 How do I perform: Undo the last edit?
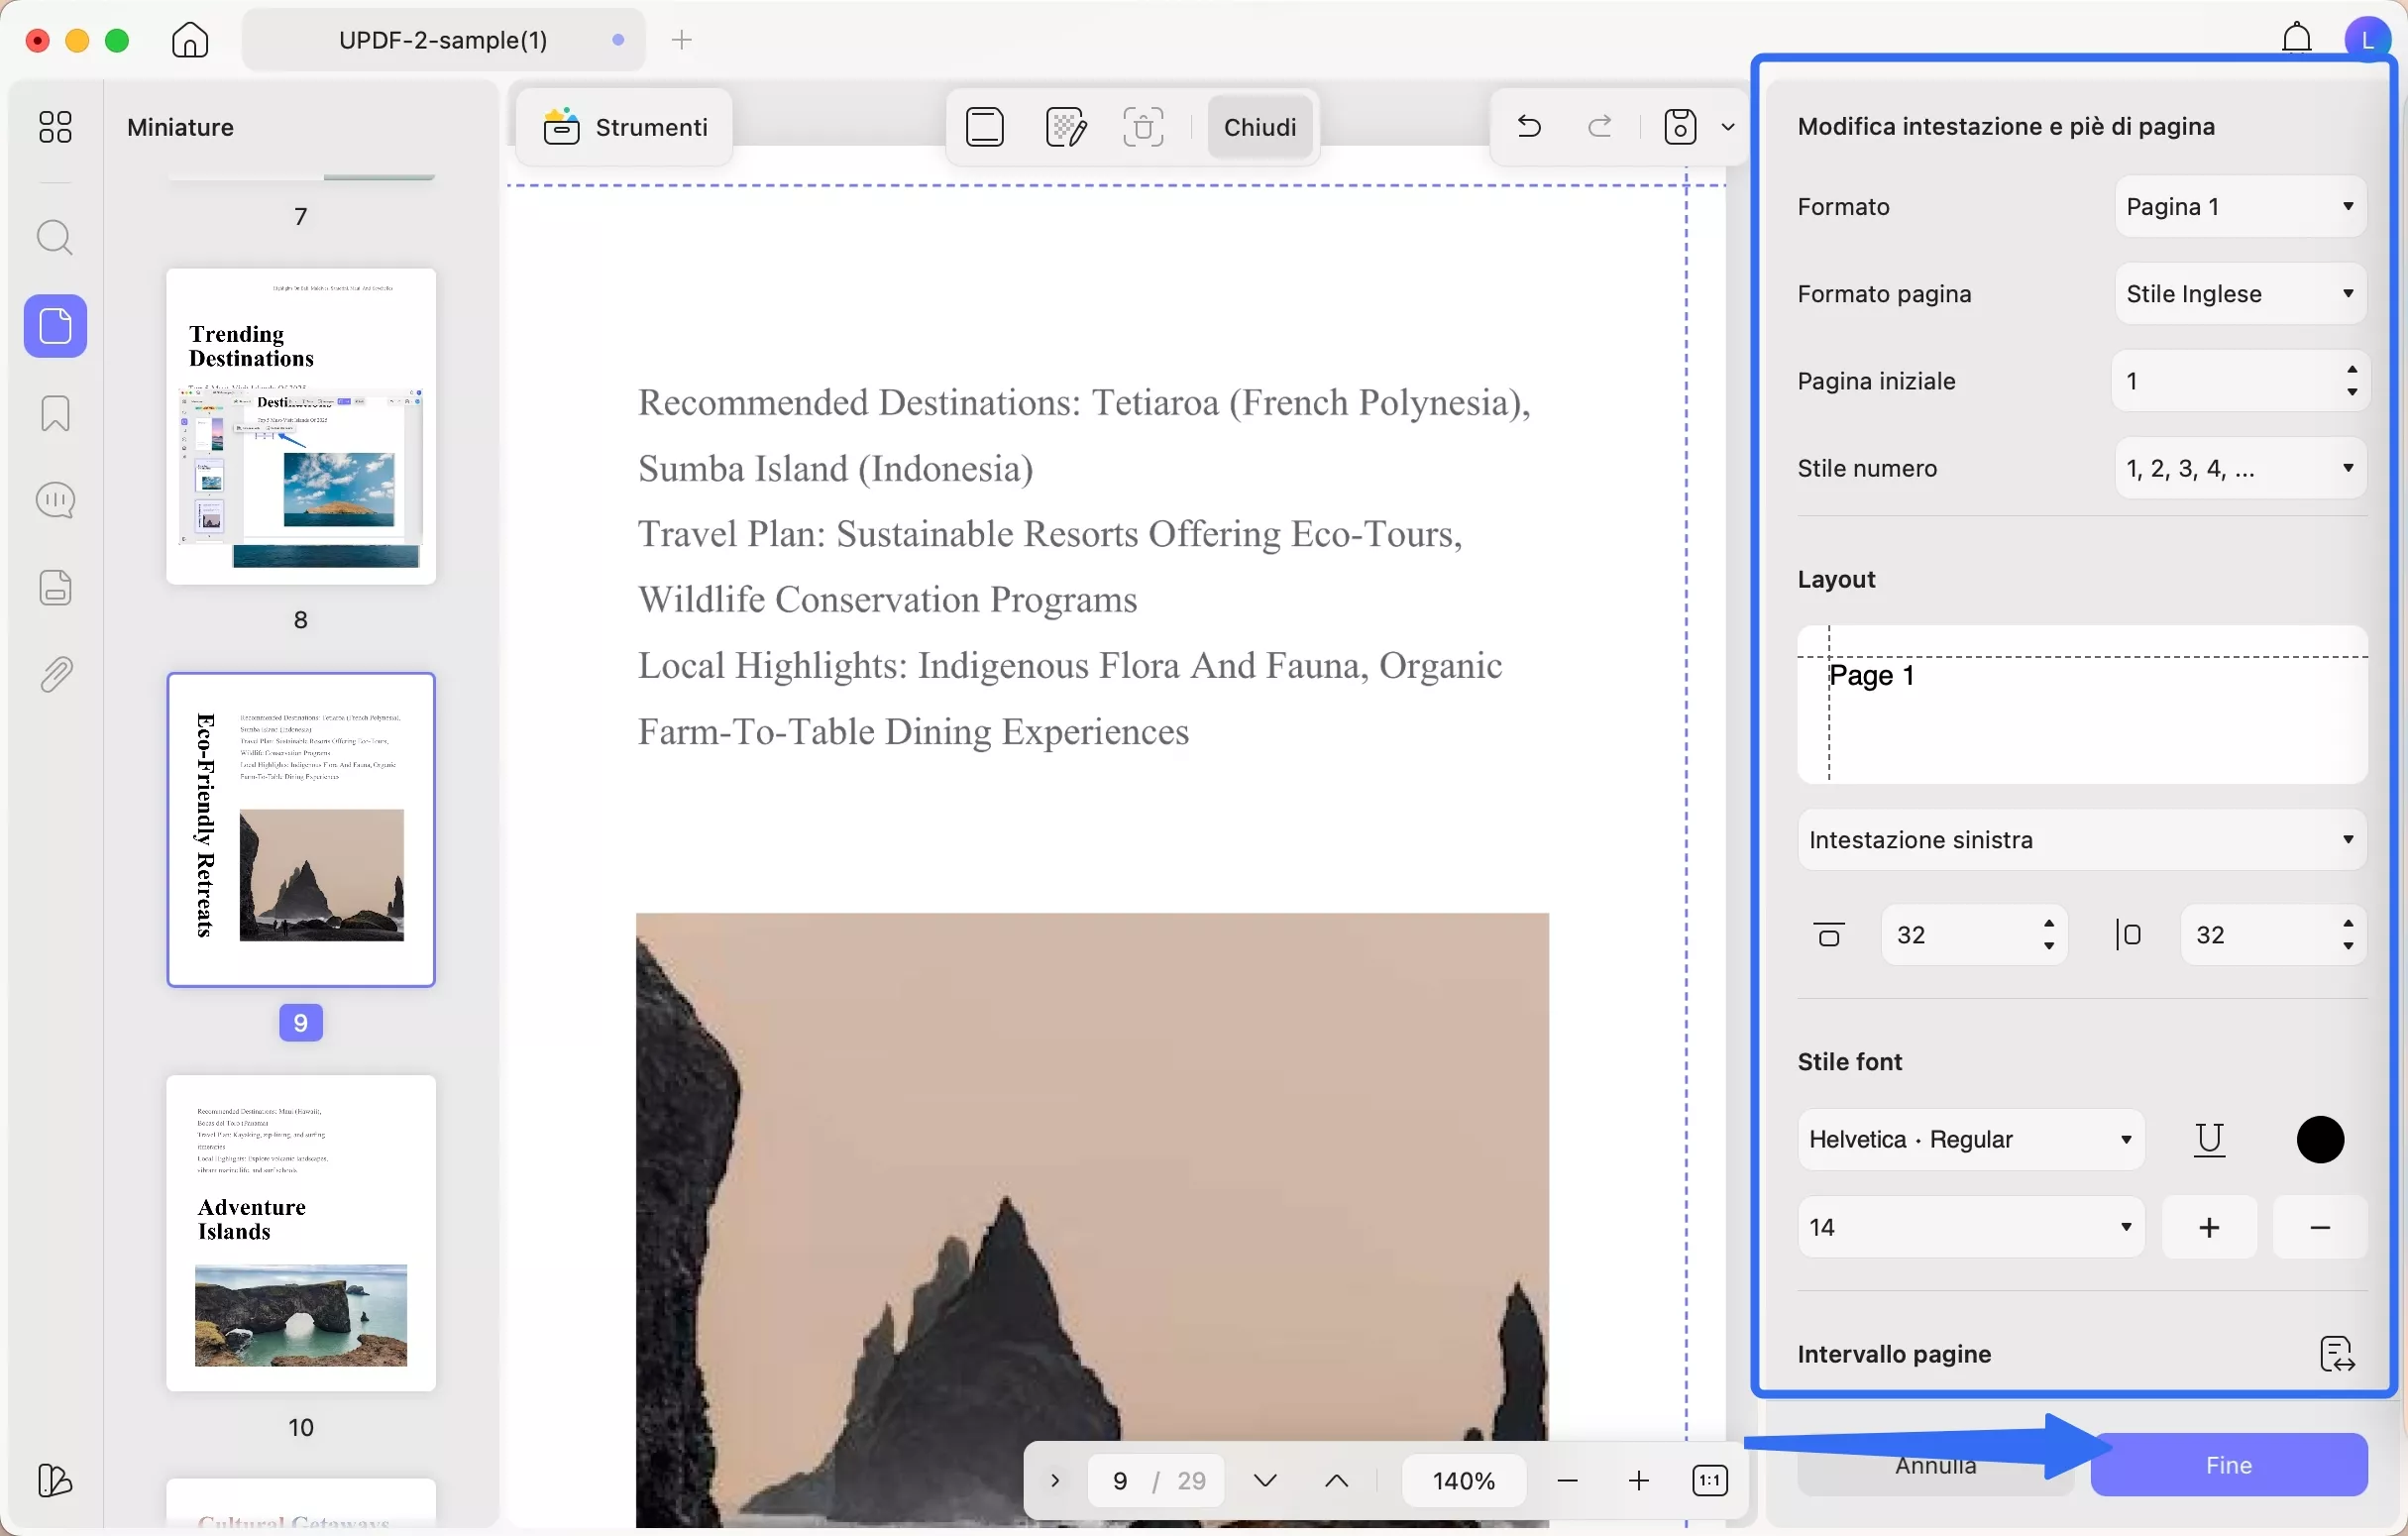[x=1528, y=126]
